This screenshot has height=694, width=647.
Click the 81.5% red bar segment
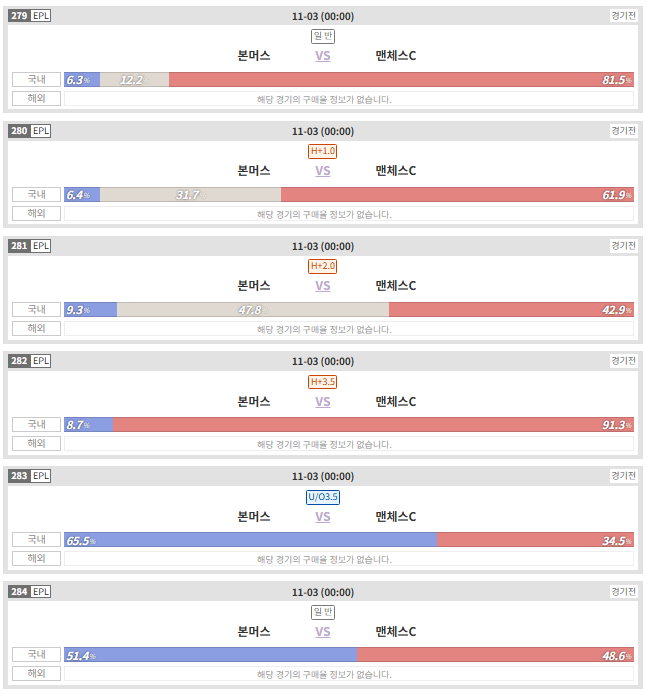[401, 80]
